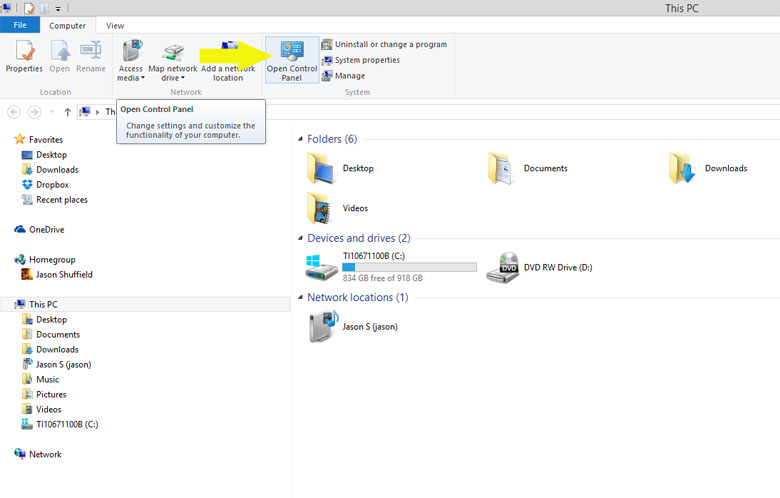Open the Jason S (jason) network location
The image size is (780, 498).
323,327
